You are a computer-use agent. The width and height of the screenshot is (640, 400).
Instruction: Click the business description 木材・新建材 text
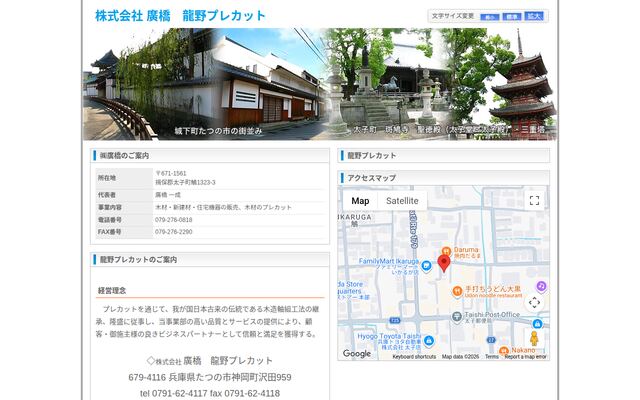223,207
